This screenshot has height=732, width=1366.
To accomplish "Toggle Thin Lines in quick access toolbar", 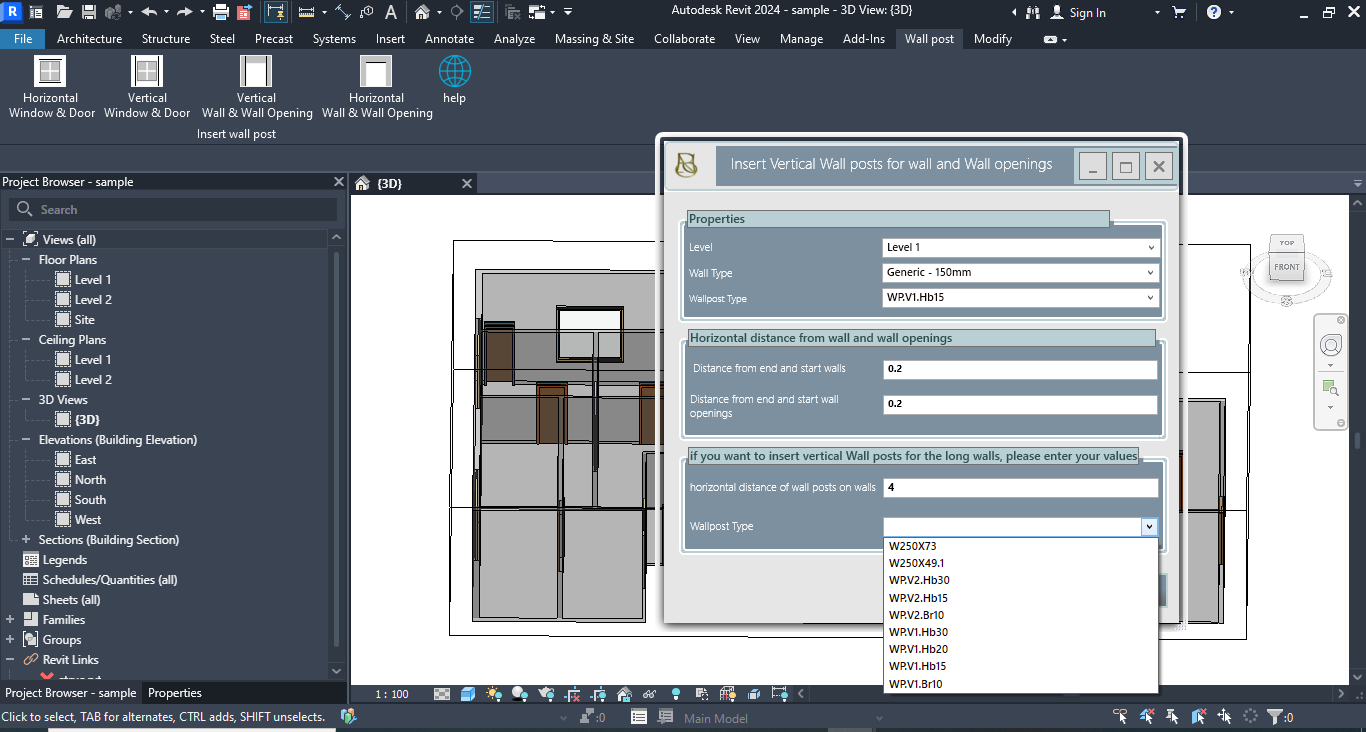I will coord(481,13).
